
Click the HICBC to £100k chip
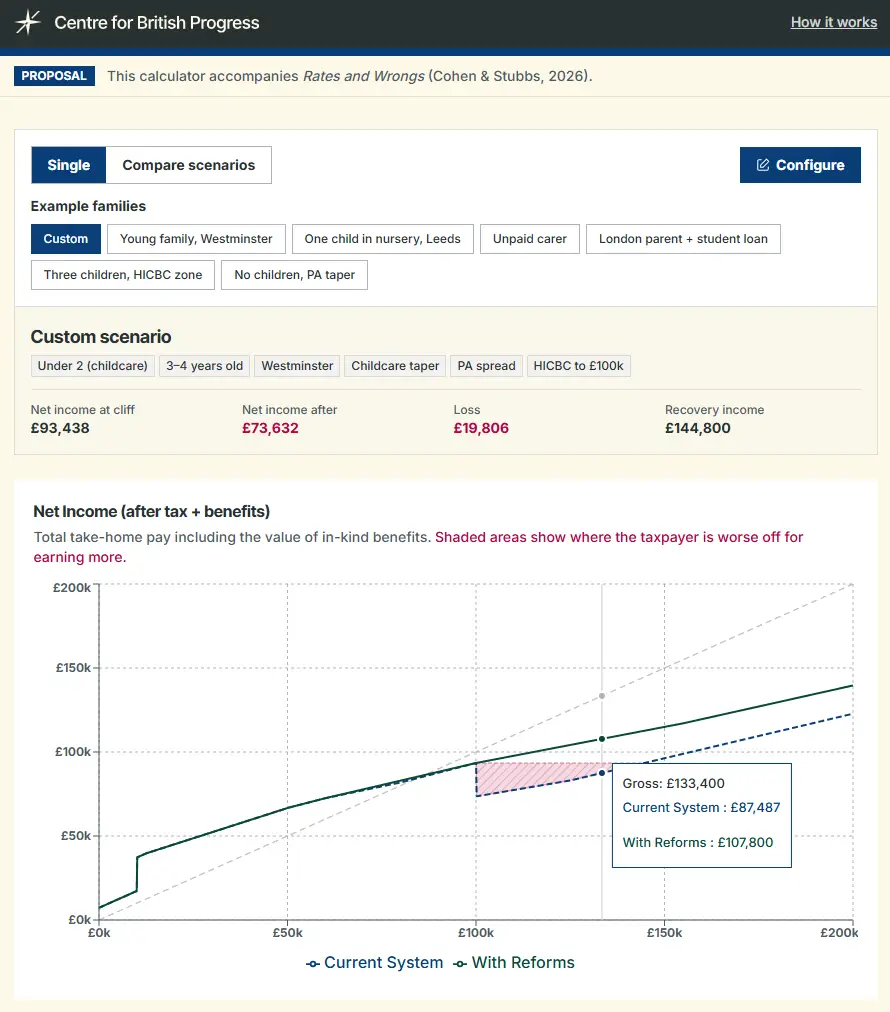[578, 365]
